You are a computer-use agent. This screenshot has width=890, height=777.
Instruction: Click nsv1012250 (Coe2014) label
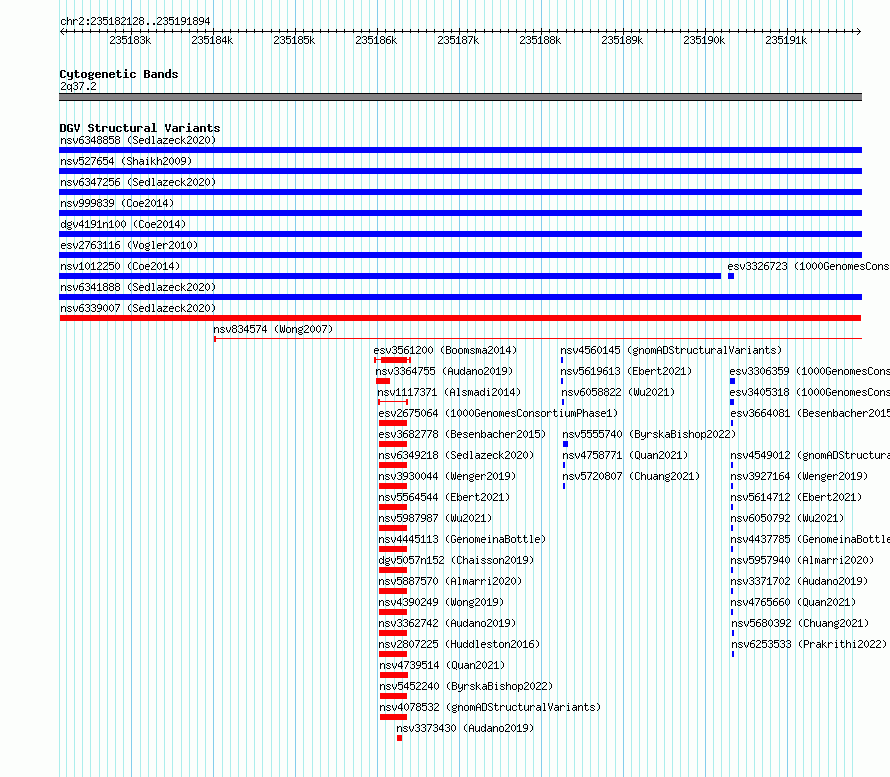[x=120, y=266]
